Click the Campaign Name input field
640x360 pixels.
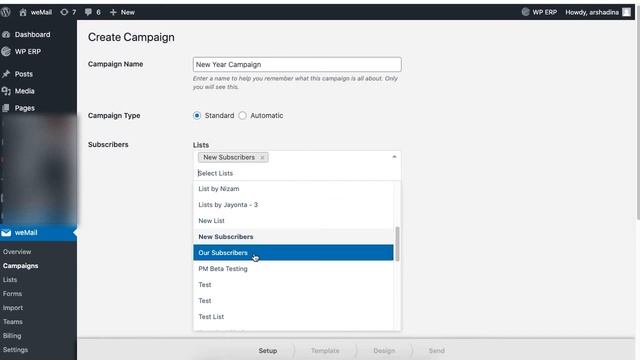[x=297, y=64]
